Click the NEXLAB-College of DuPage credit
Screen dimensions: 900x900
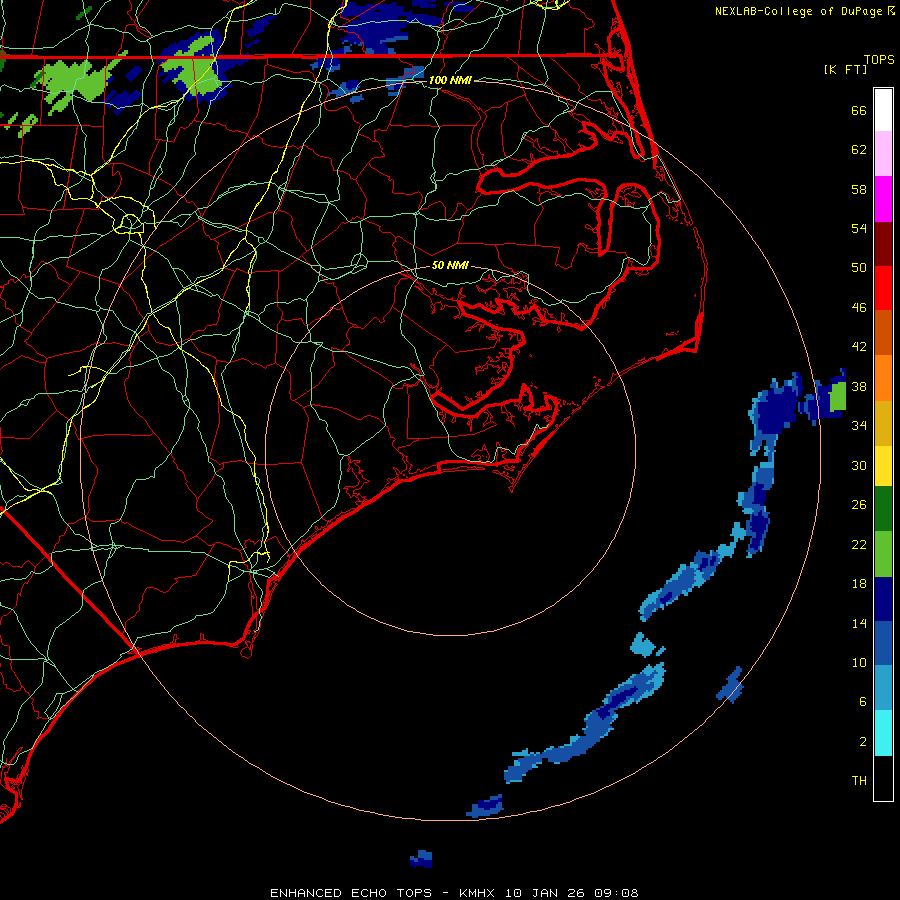804,11
